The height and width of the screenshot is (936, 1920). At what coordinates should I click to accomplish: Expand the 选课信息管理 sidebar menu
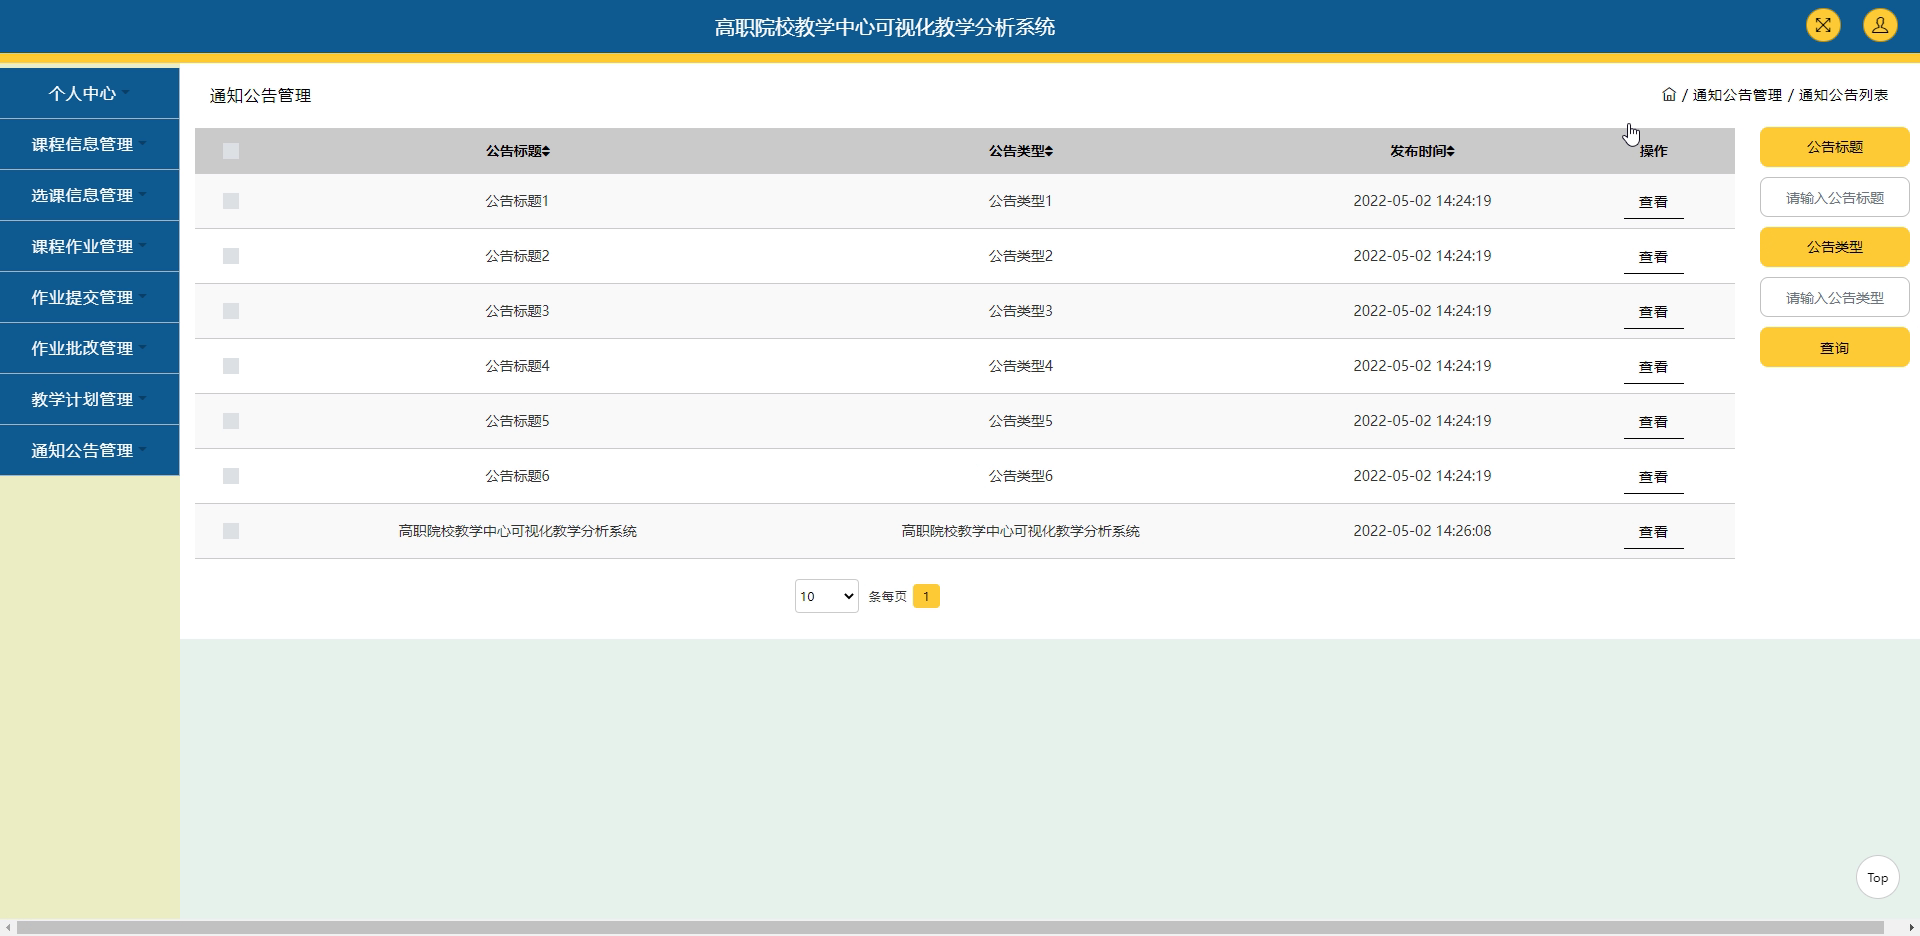tap(89, 195)
